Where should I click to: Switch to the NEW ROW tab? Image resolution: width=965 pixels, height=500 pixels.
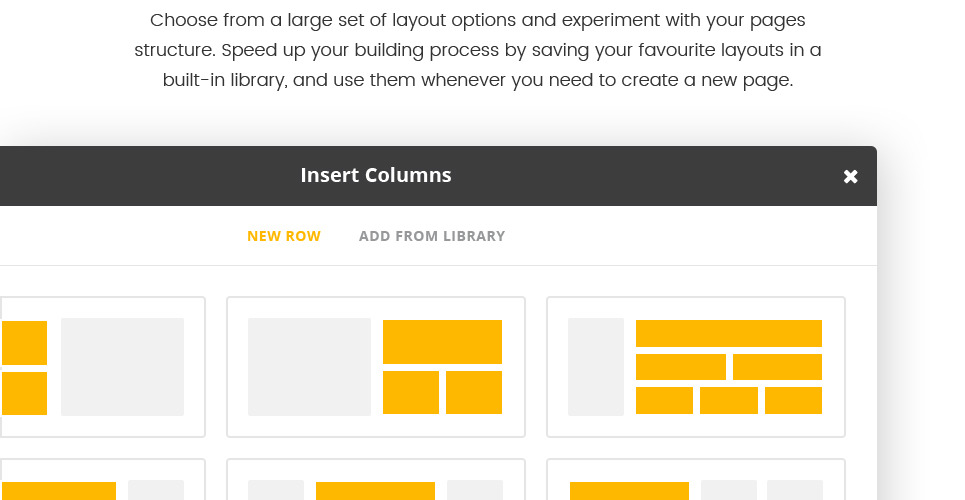click(x=284, y=236)
